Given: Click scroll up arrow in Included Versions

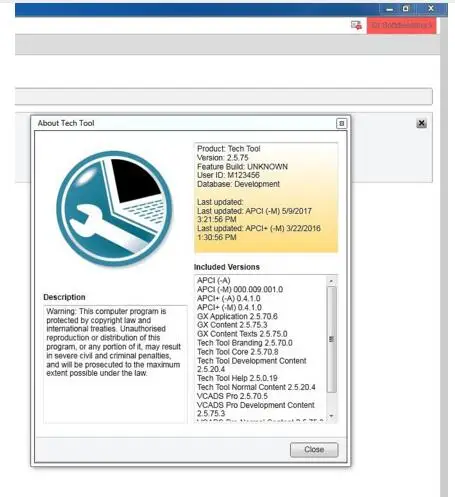Looking at the screenshot, I should (x=331, y=281).
